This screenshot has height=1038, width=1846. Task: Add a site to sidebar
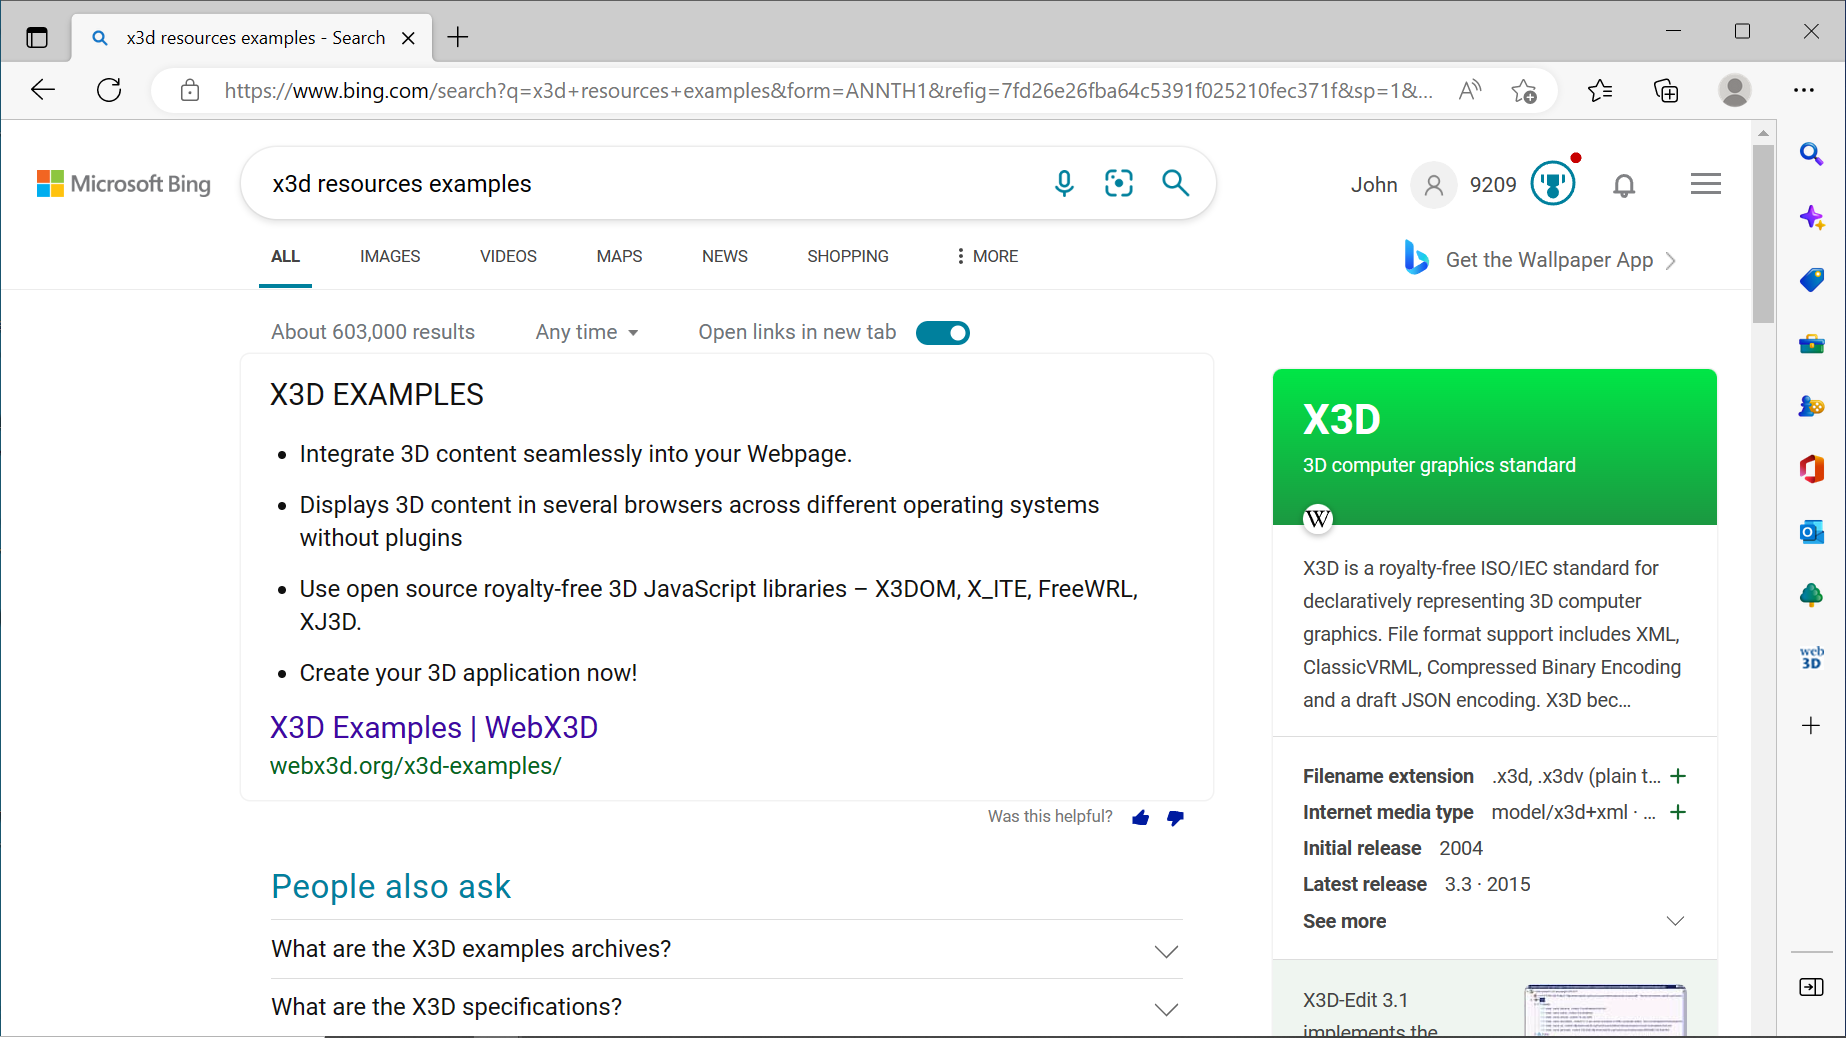[x=1811, y=725]
